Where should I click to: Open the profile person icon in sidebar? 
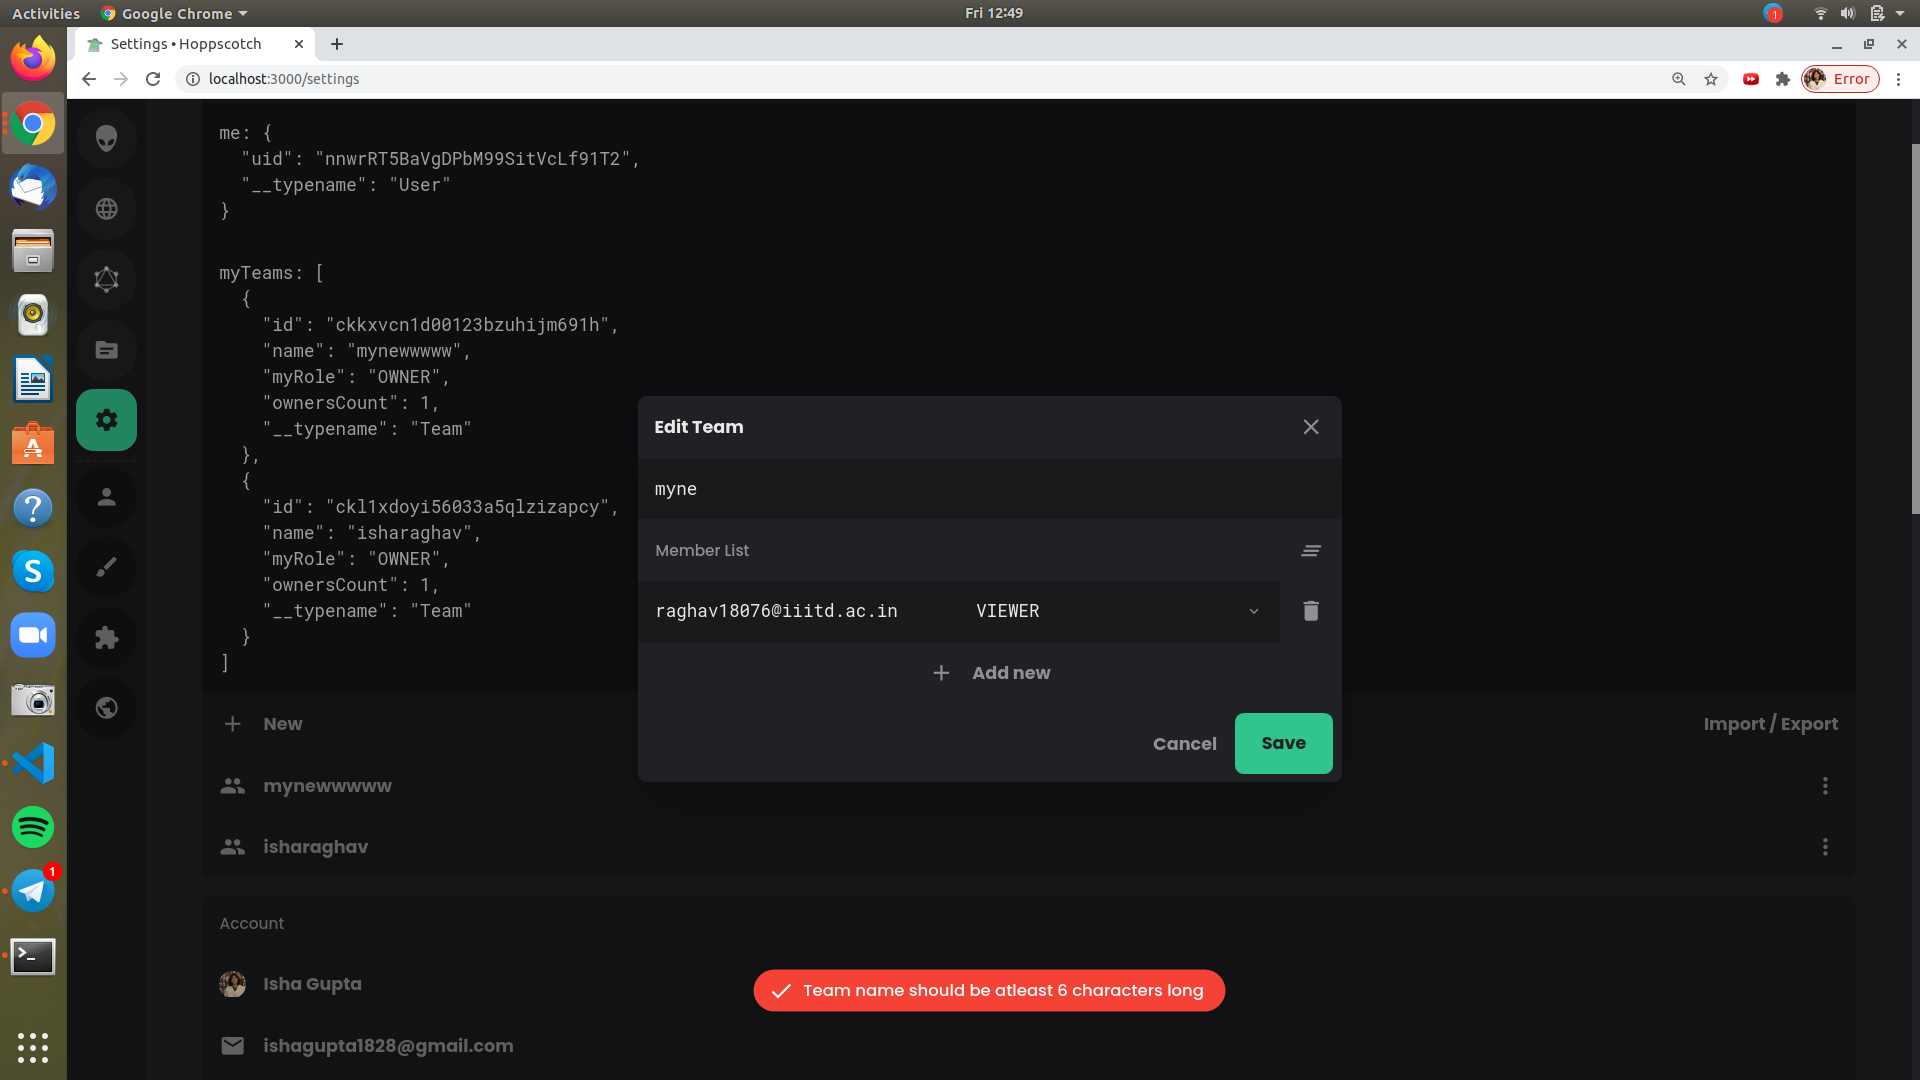(x=106, y=497)
